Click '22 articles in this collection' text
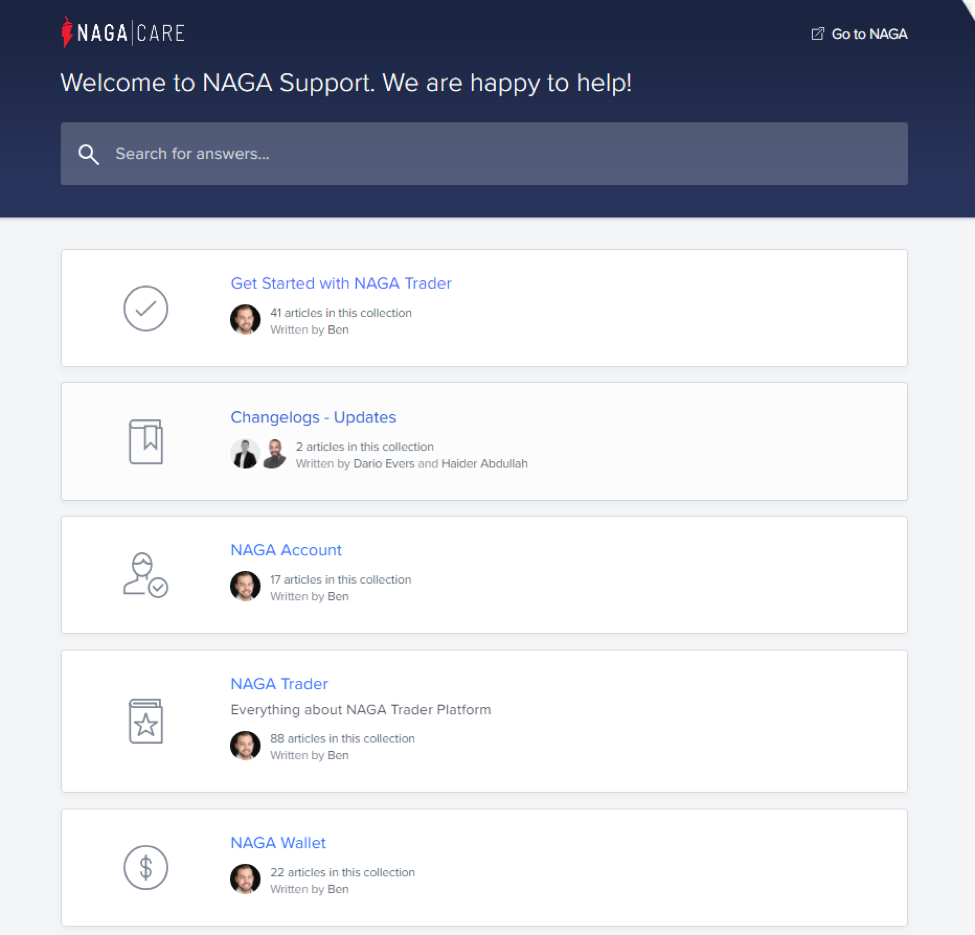The width and height of the screenshot is (975, 935). [x=342, y=872]
